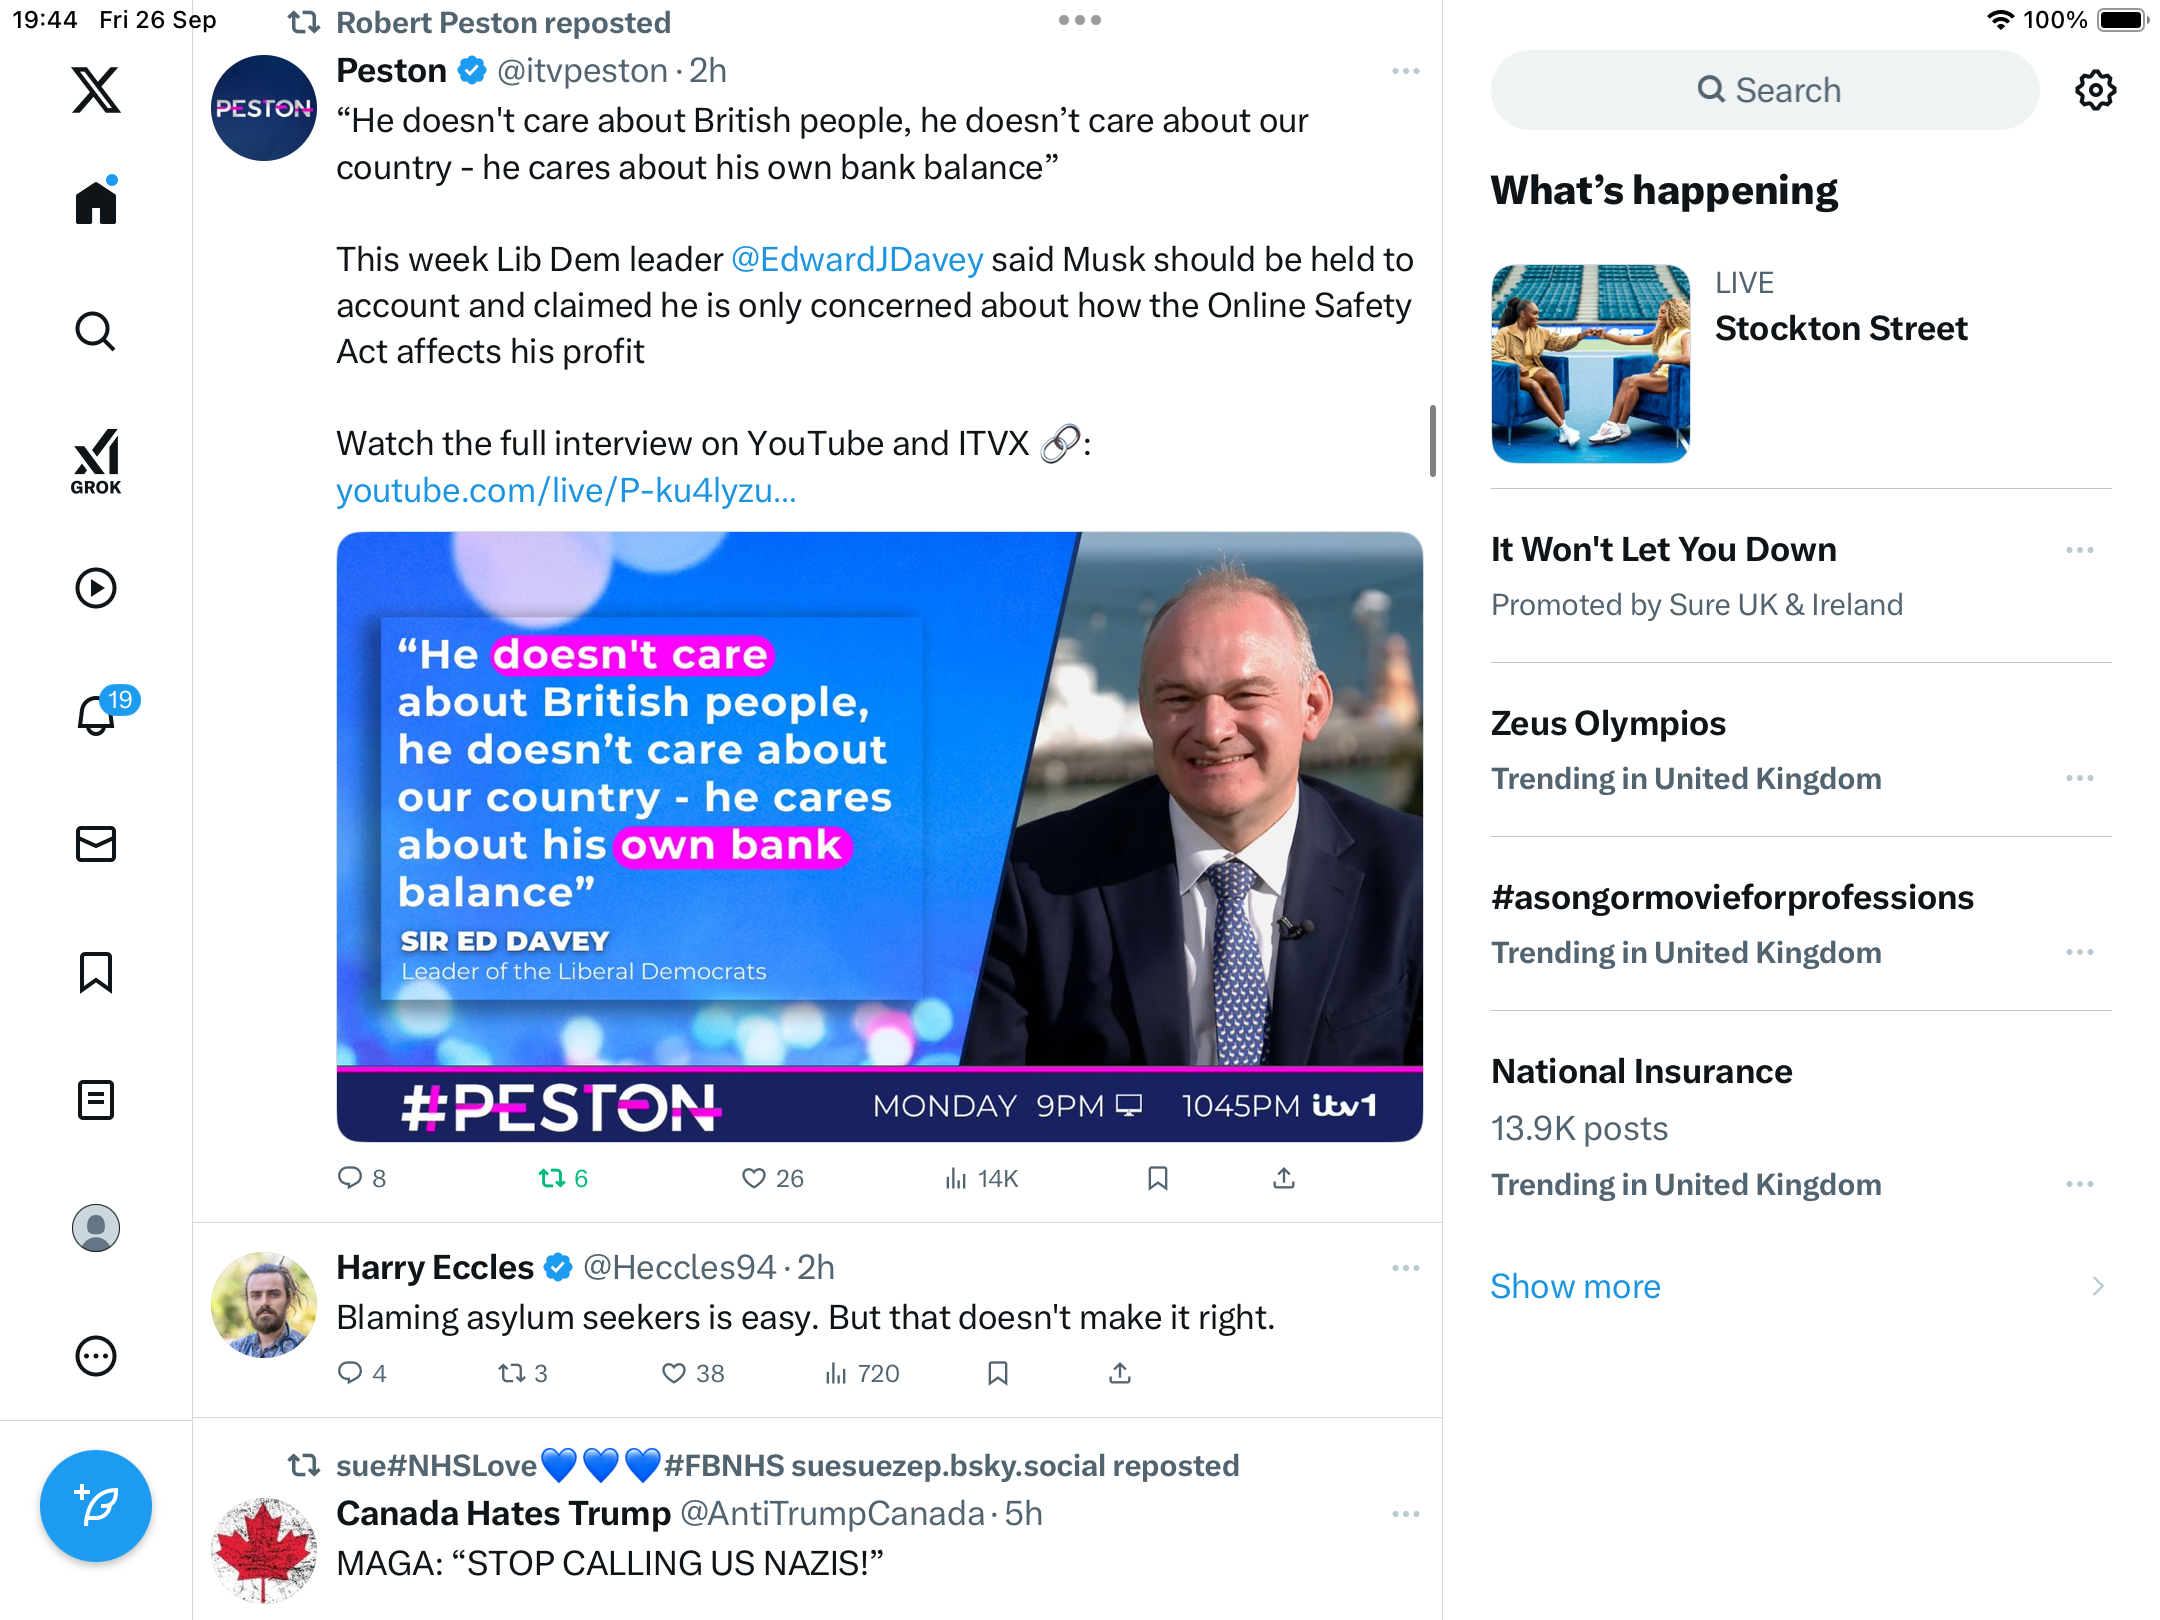Open trends settings gear icon

[2095, 90]
